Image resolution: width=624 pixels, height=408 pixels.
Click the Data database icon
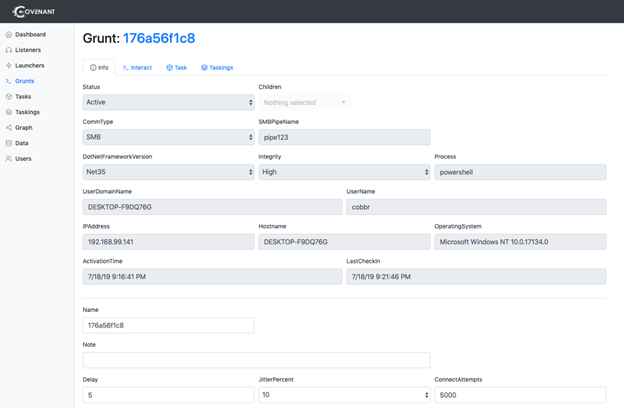click(x=9, y=143)
